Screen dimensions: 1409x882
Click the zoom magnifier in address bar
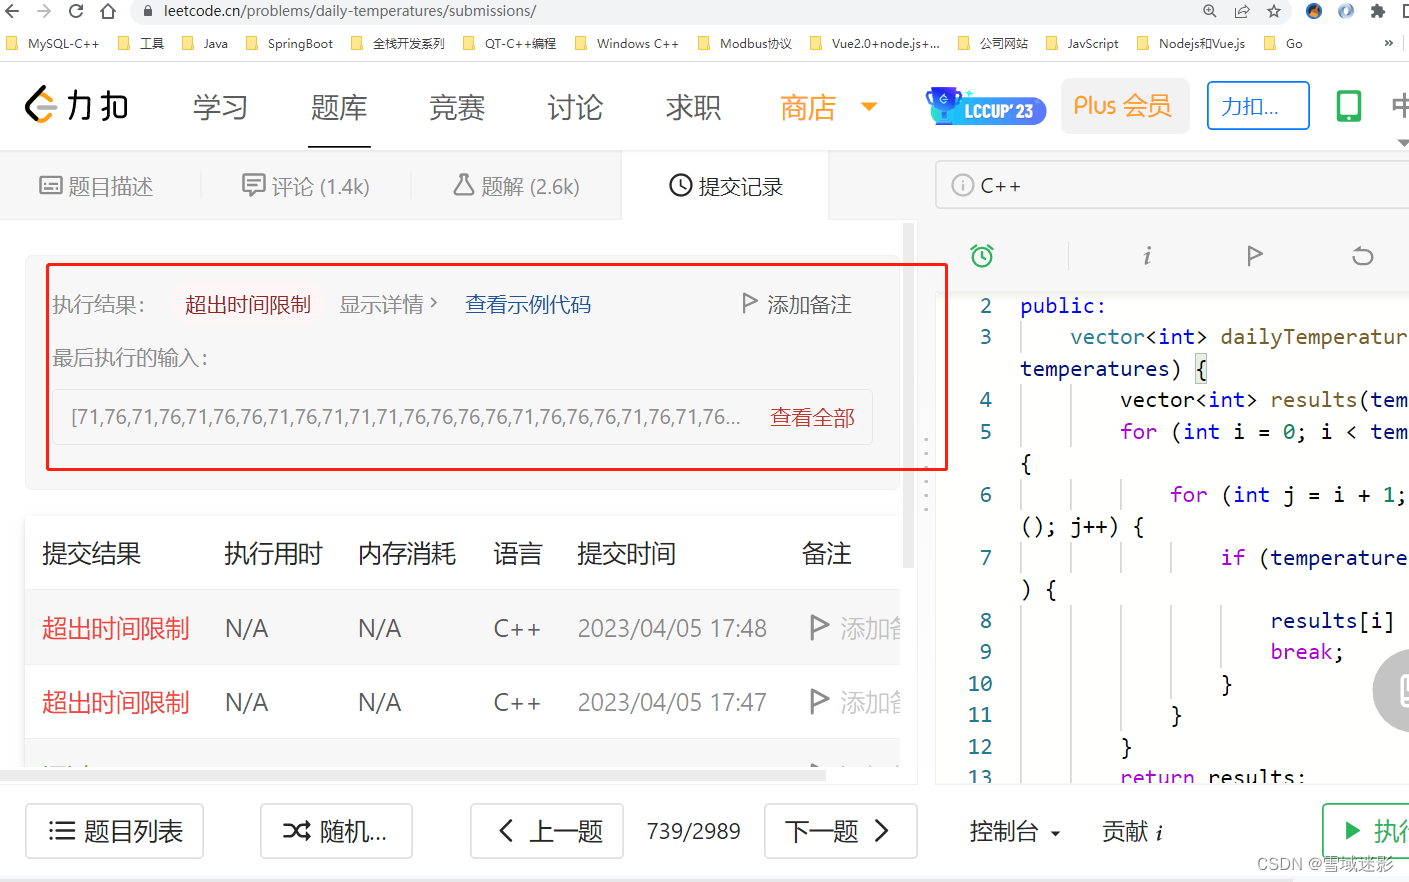click(1210, 11)
